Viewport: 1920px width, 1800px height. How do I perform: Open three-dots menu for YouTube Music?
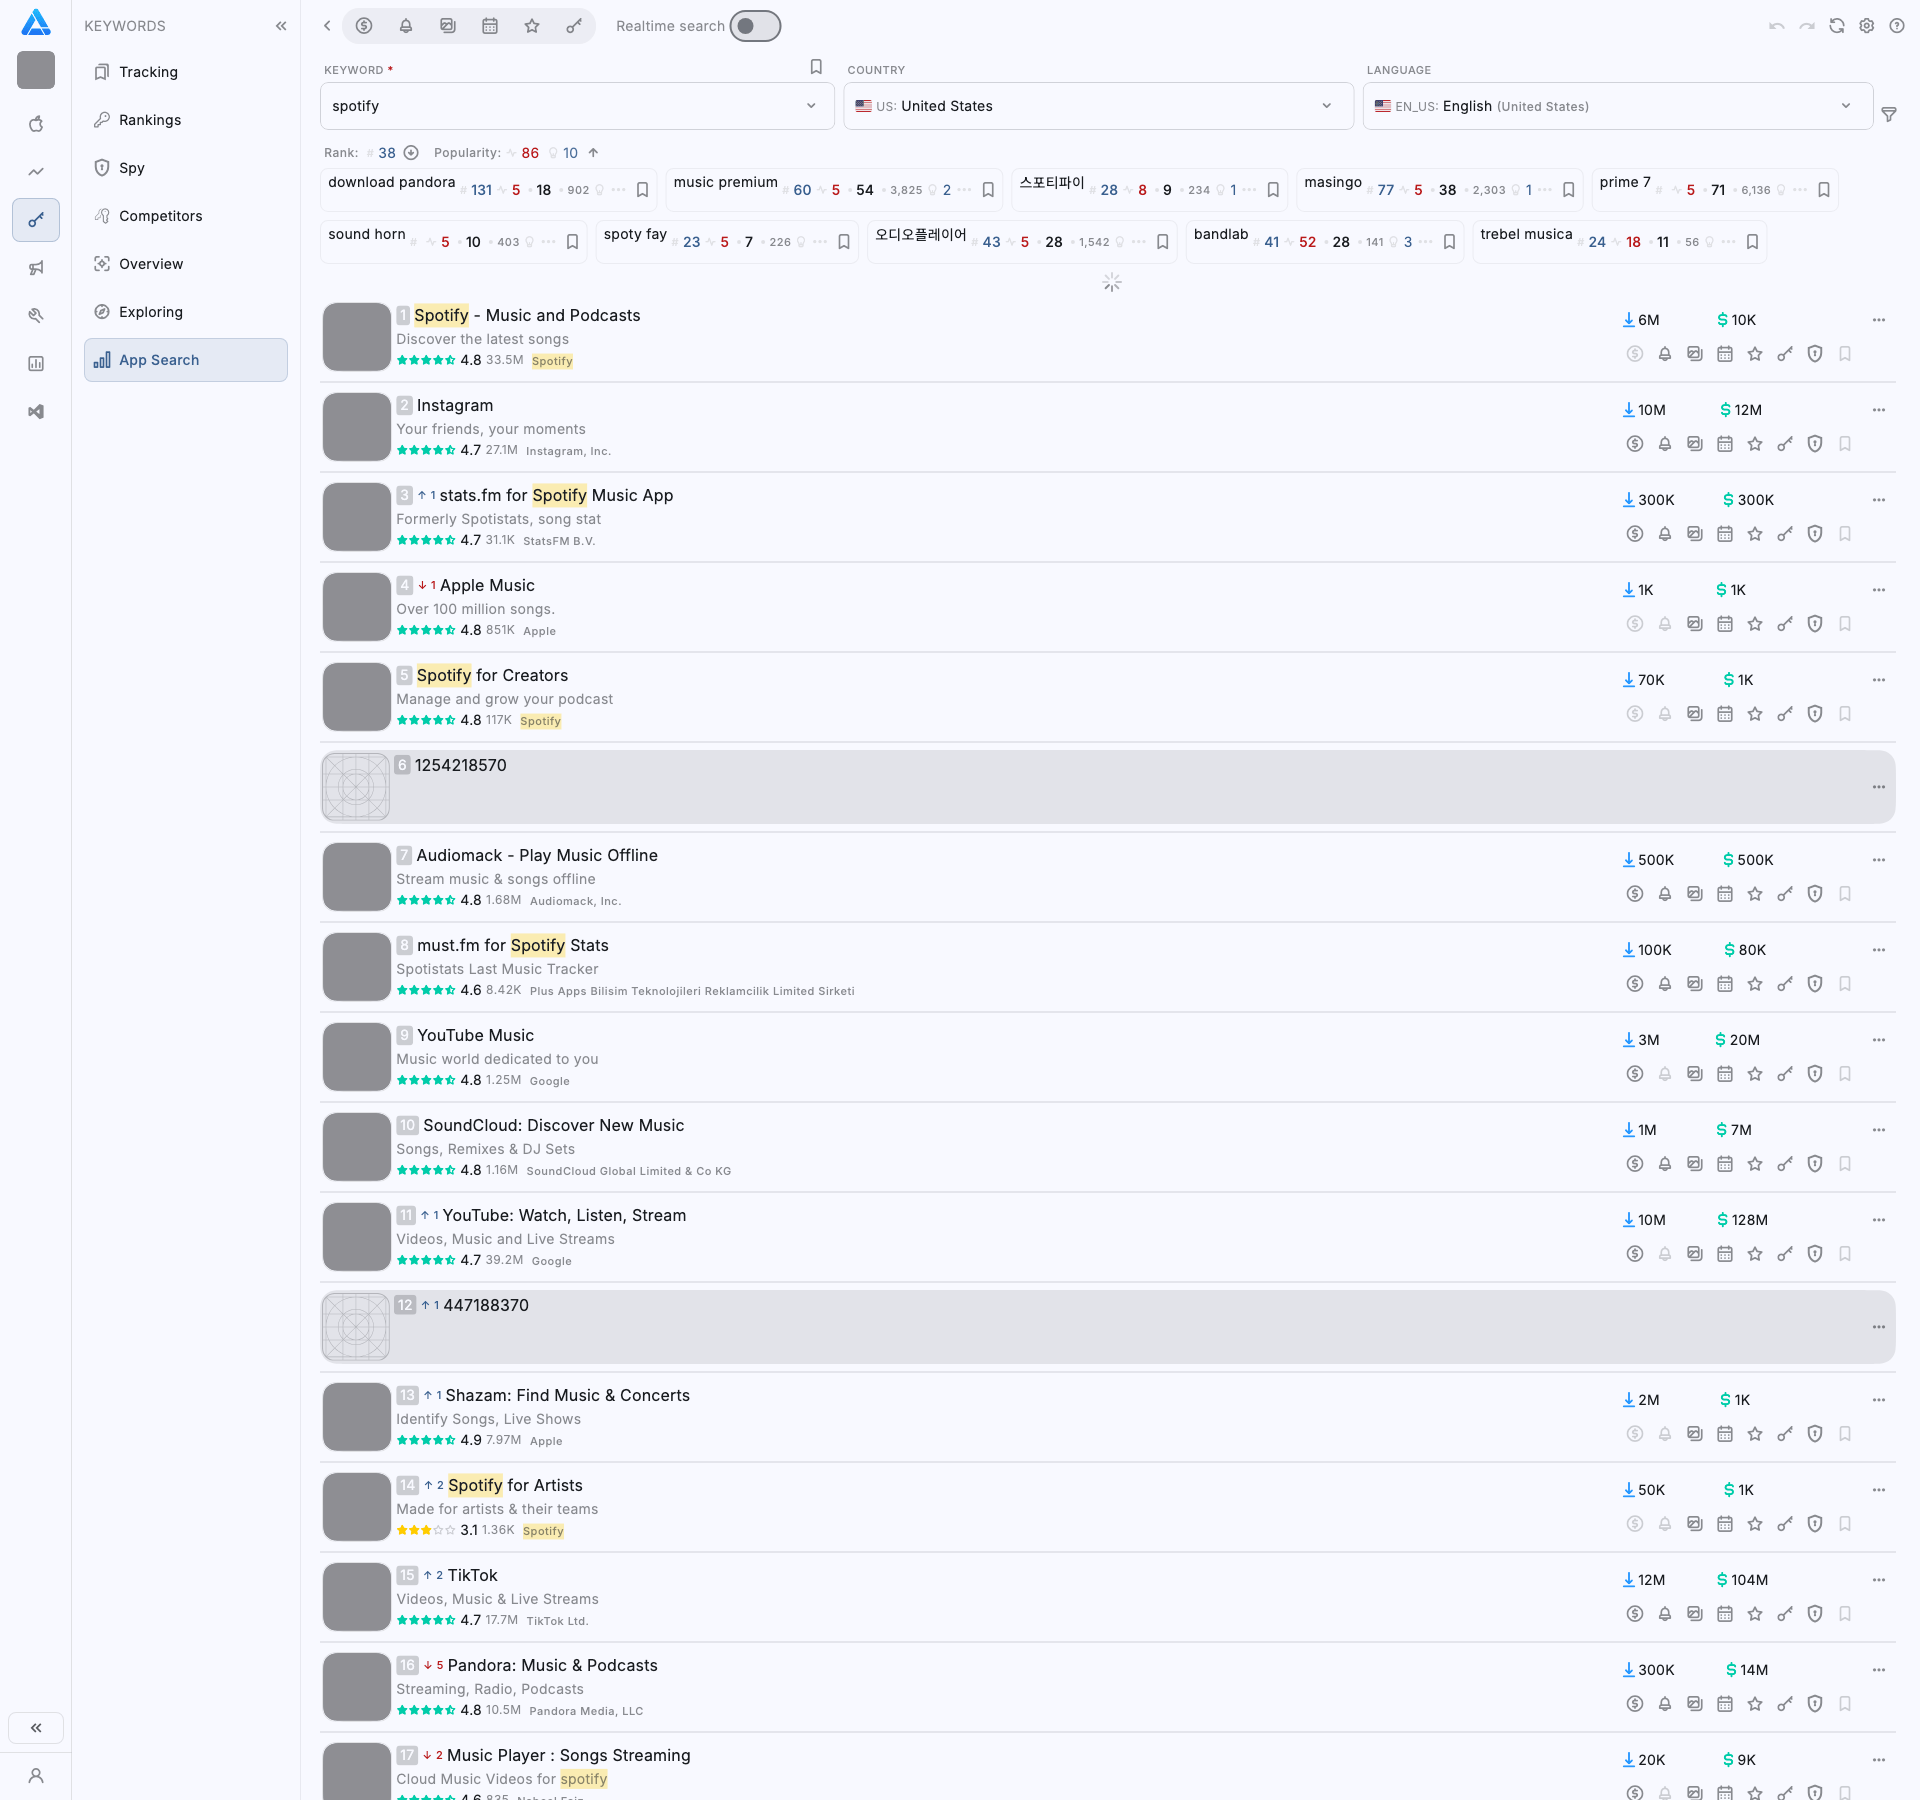(x=1879, y=1040)
